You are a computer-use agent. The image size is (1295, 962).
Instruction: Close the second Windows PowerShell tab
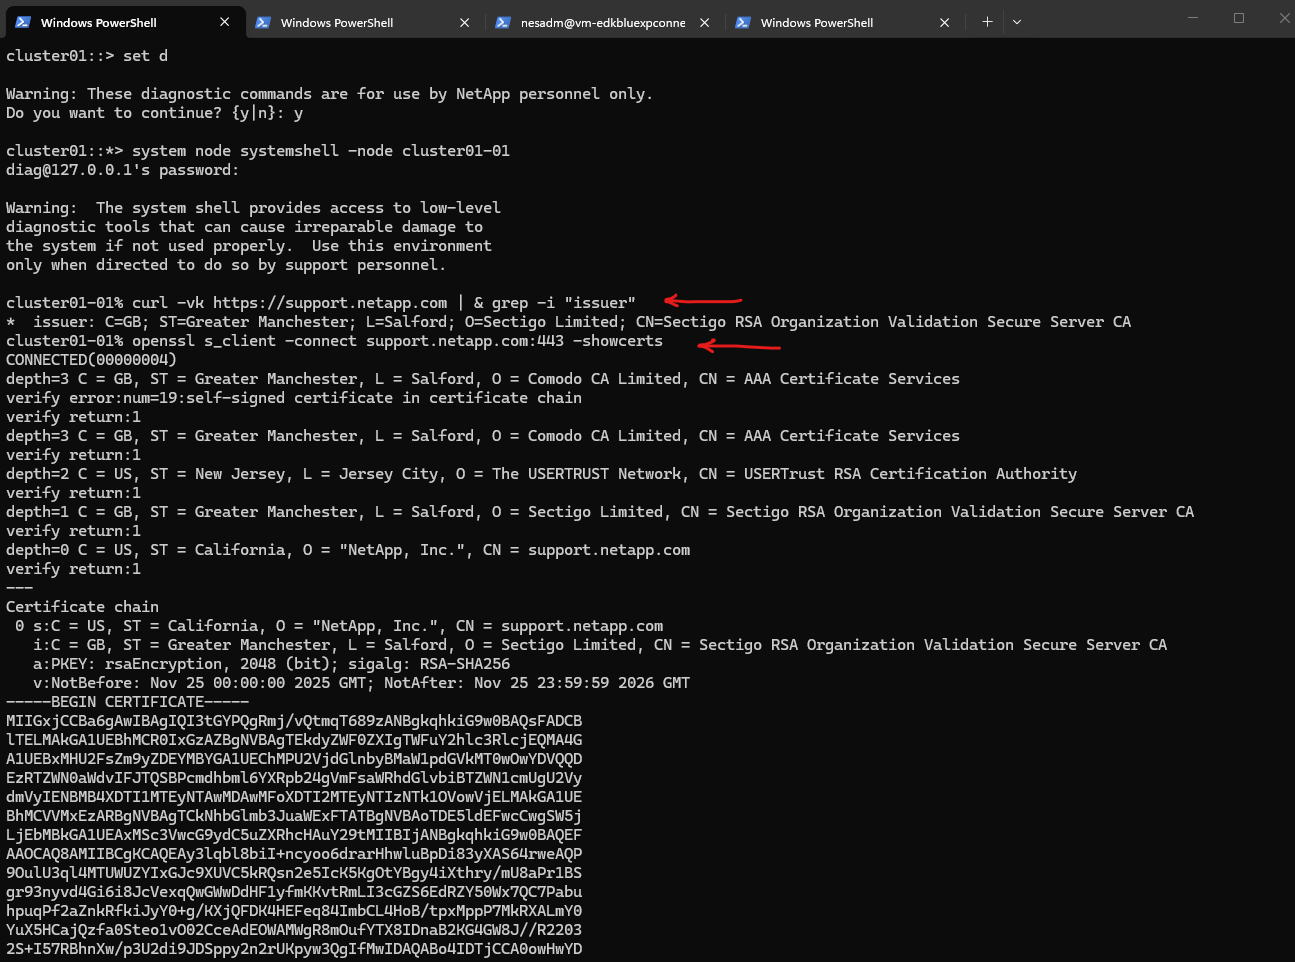(x=464, y=22)
